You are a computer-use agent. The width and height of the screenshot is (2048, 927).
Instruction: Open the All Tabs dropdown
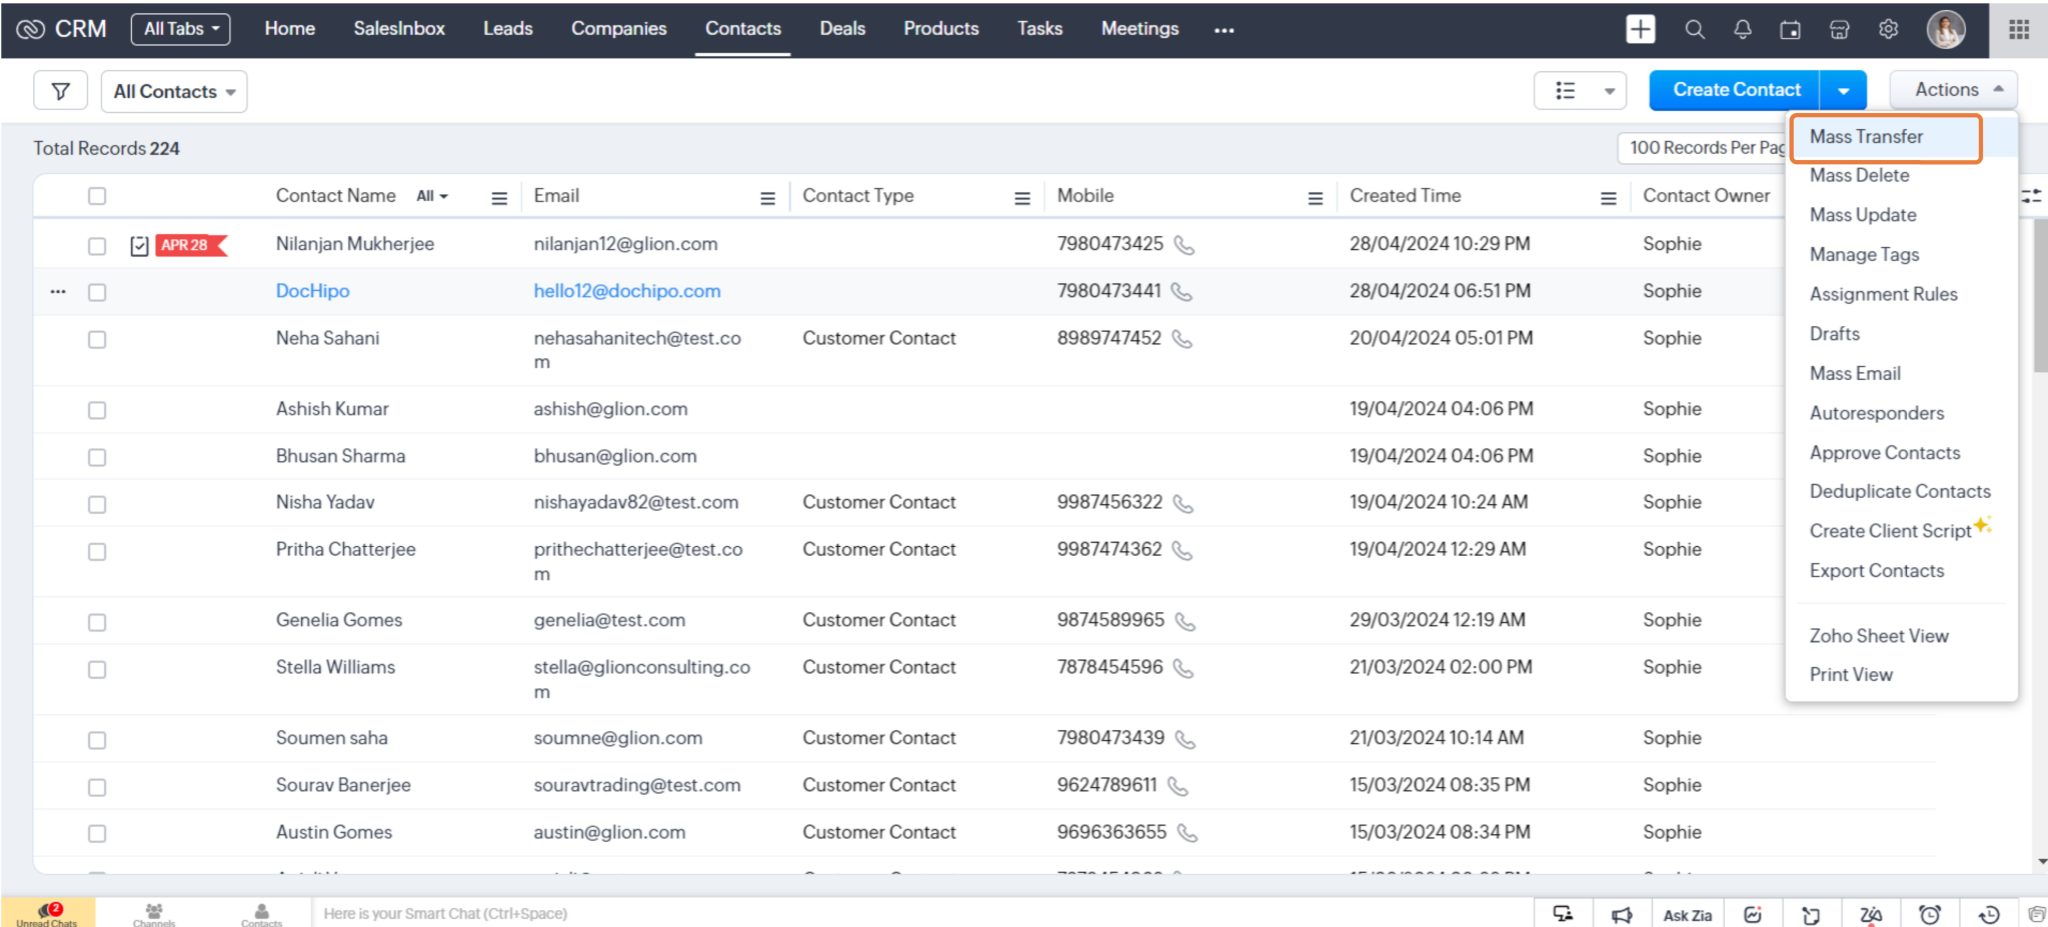pos(180,29)
